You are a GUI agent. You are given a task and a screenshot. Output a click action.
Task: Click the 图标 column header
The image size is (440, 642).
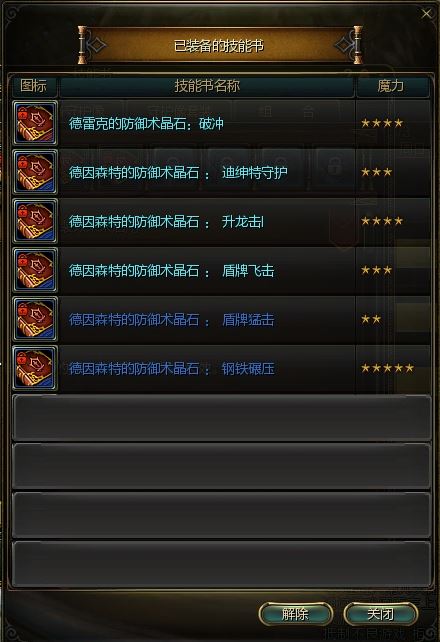coord(34,86)
